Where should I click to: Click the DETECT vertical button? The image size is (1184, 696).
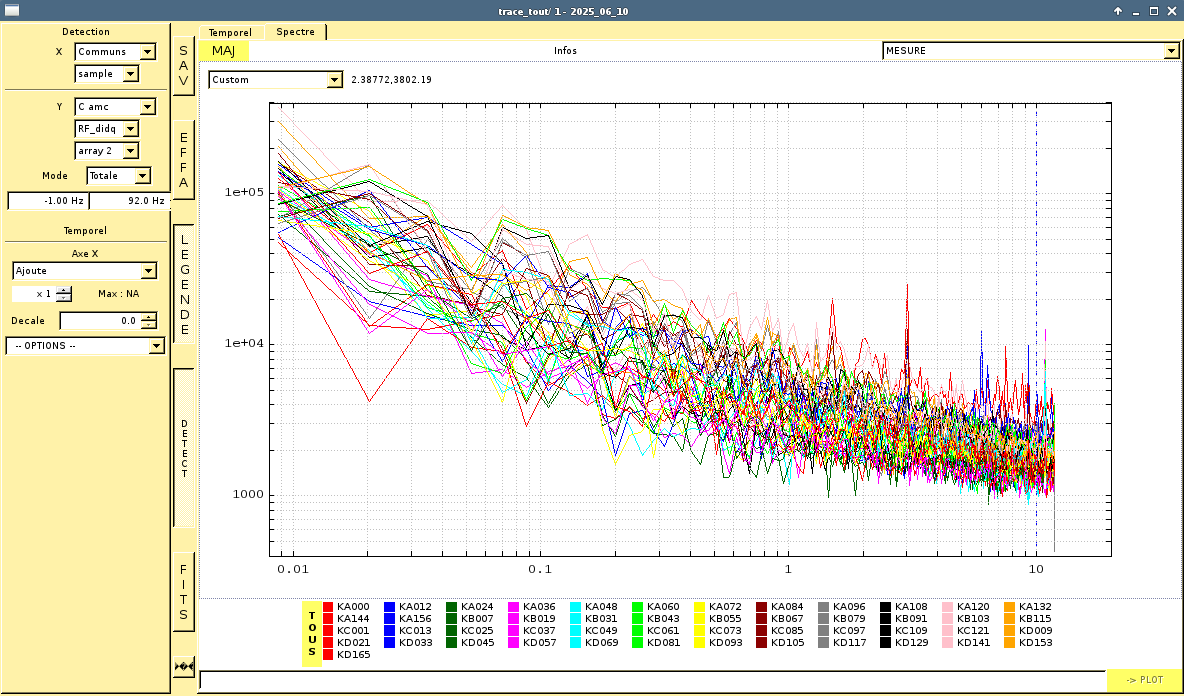point(184,447)
